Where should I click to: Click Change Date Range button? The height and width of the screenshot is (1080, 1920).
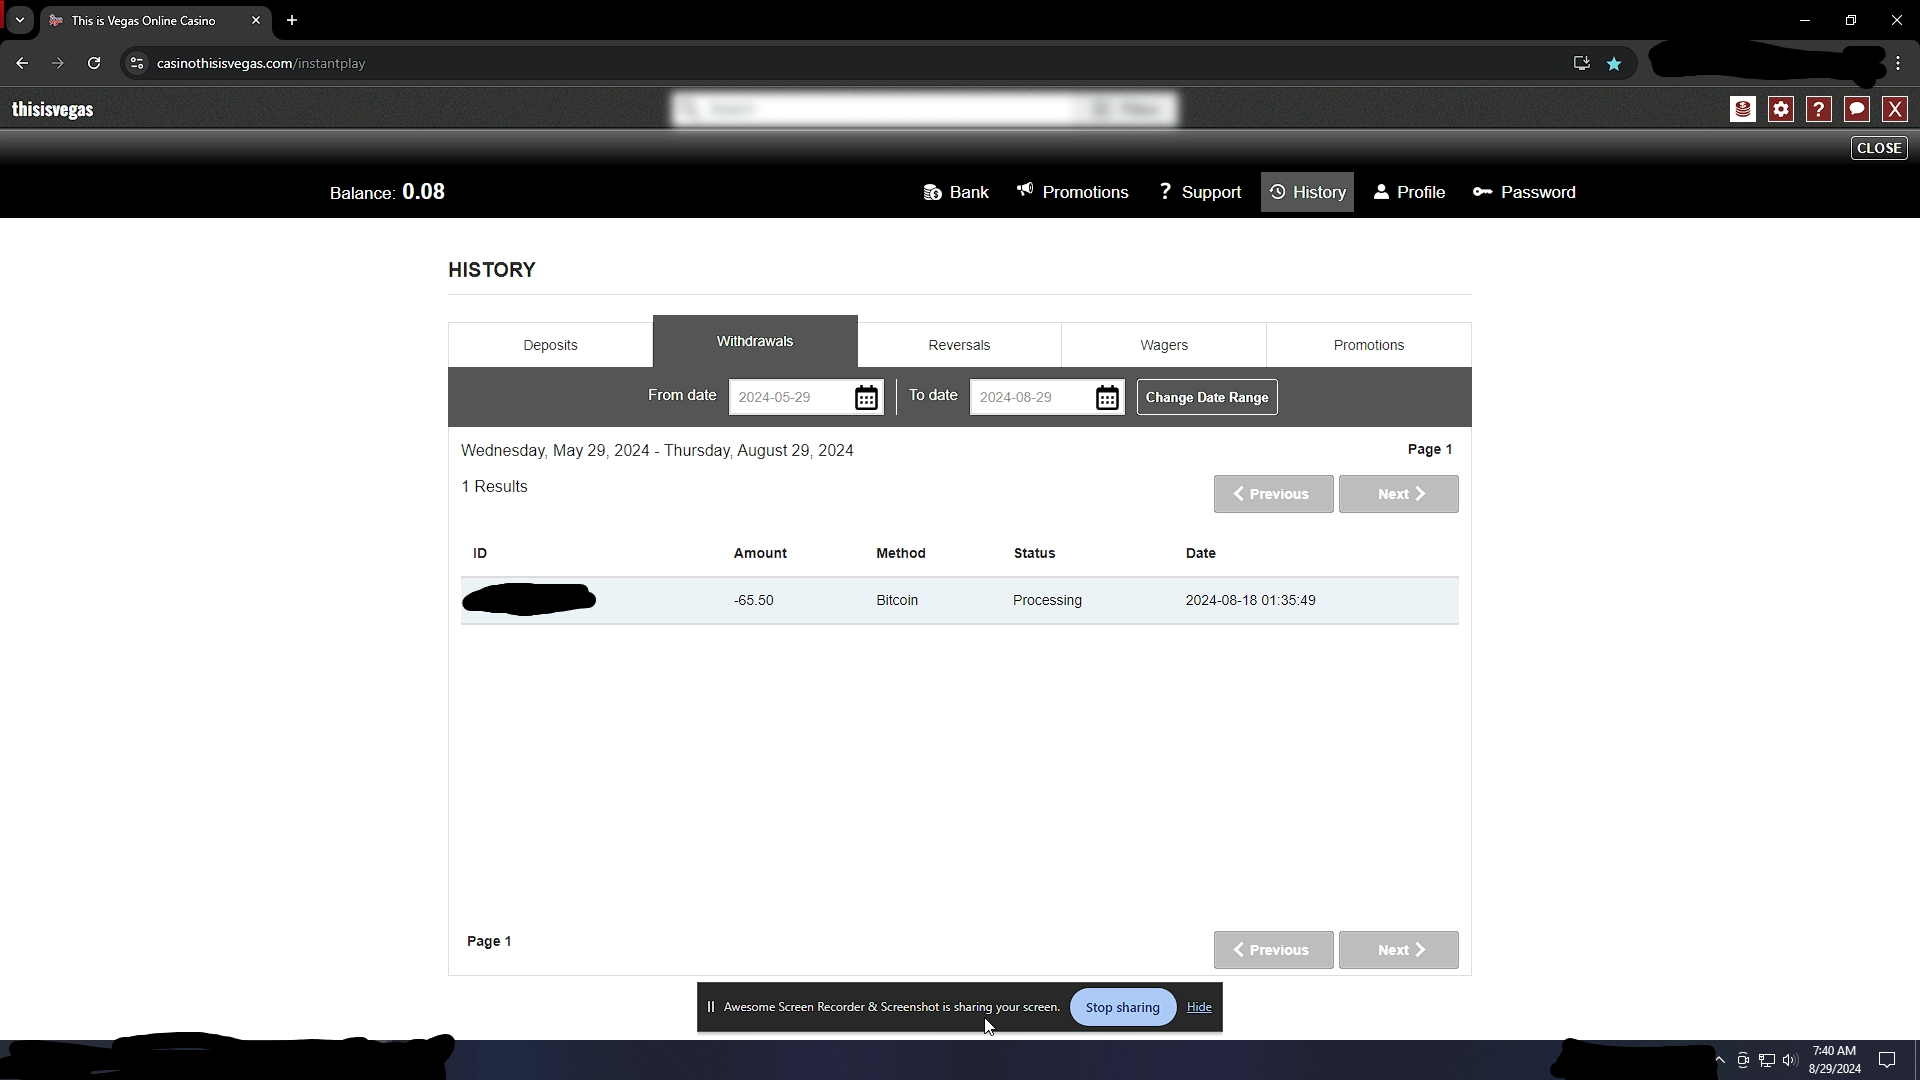tap(1207, 397)
